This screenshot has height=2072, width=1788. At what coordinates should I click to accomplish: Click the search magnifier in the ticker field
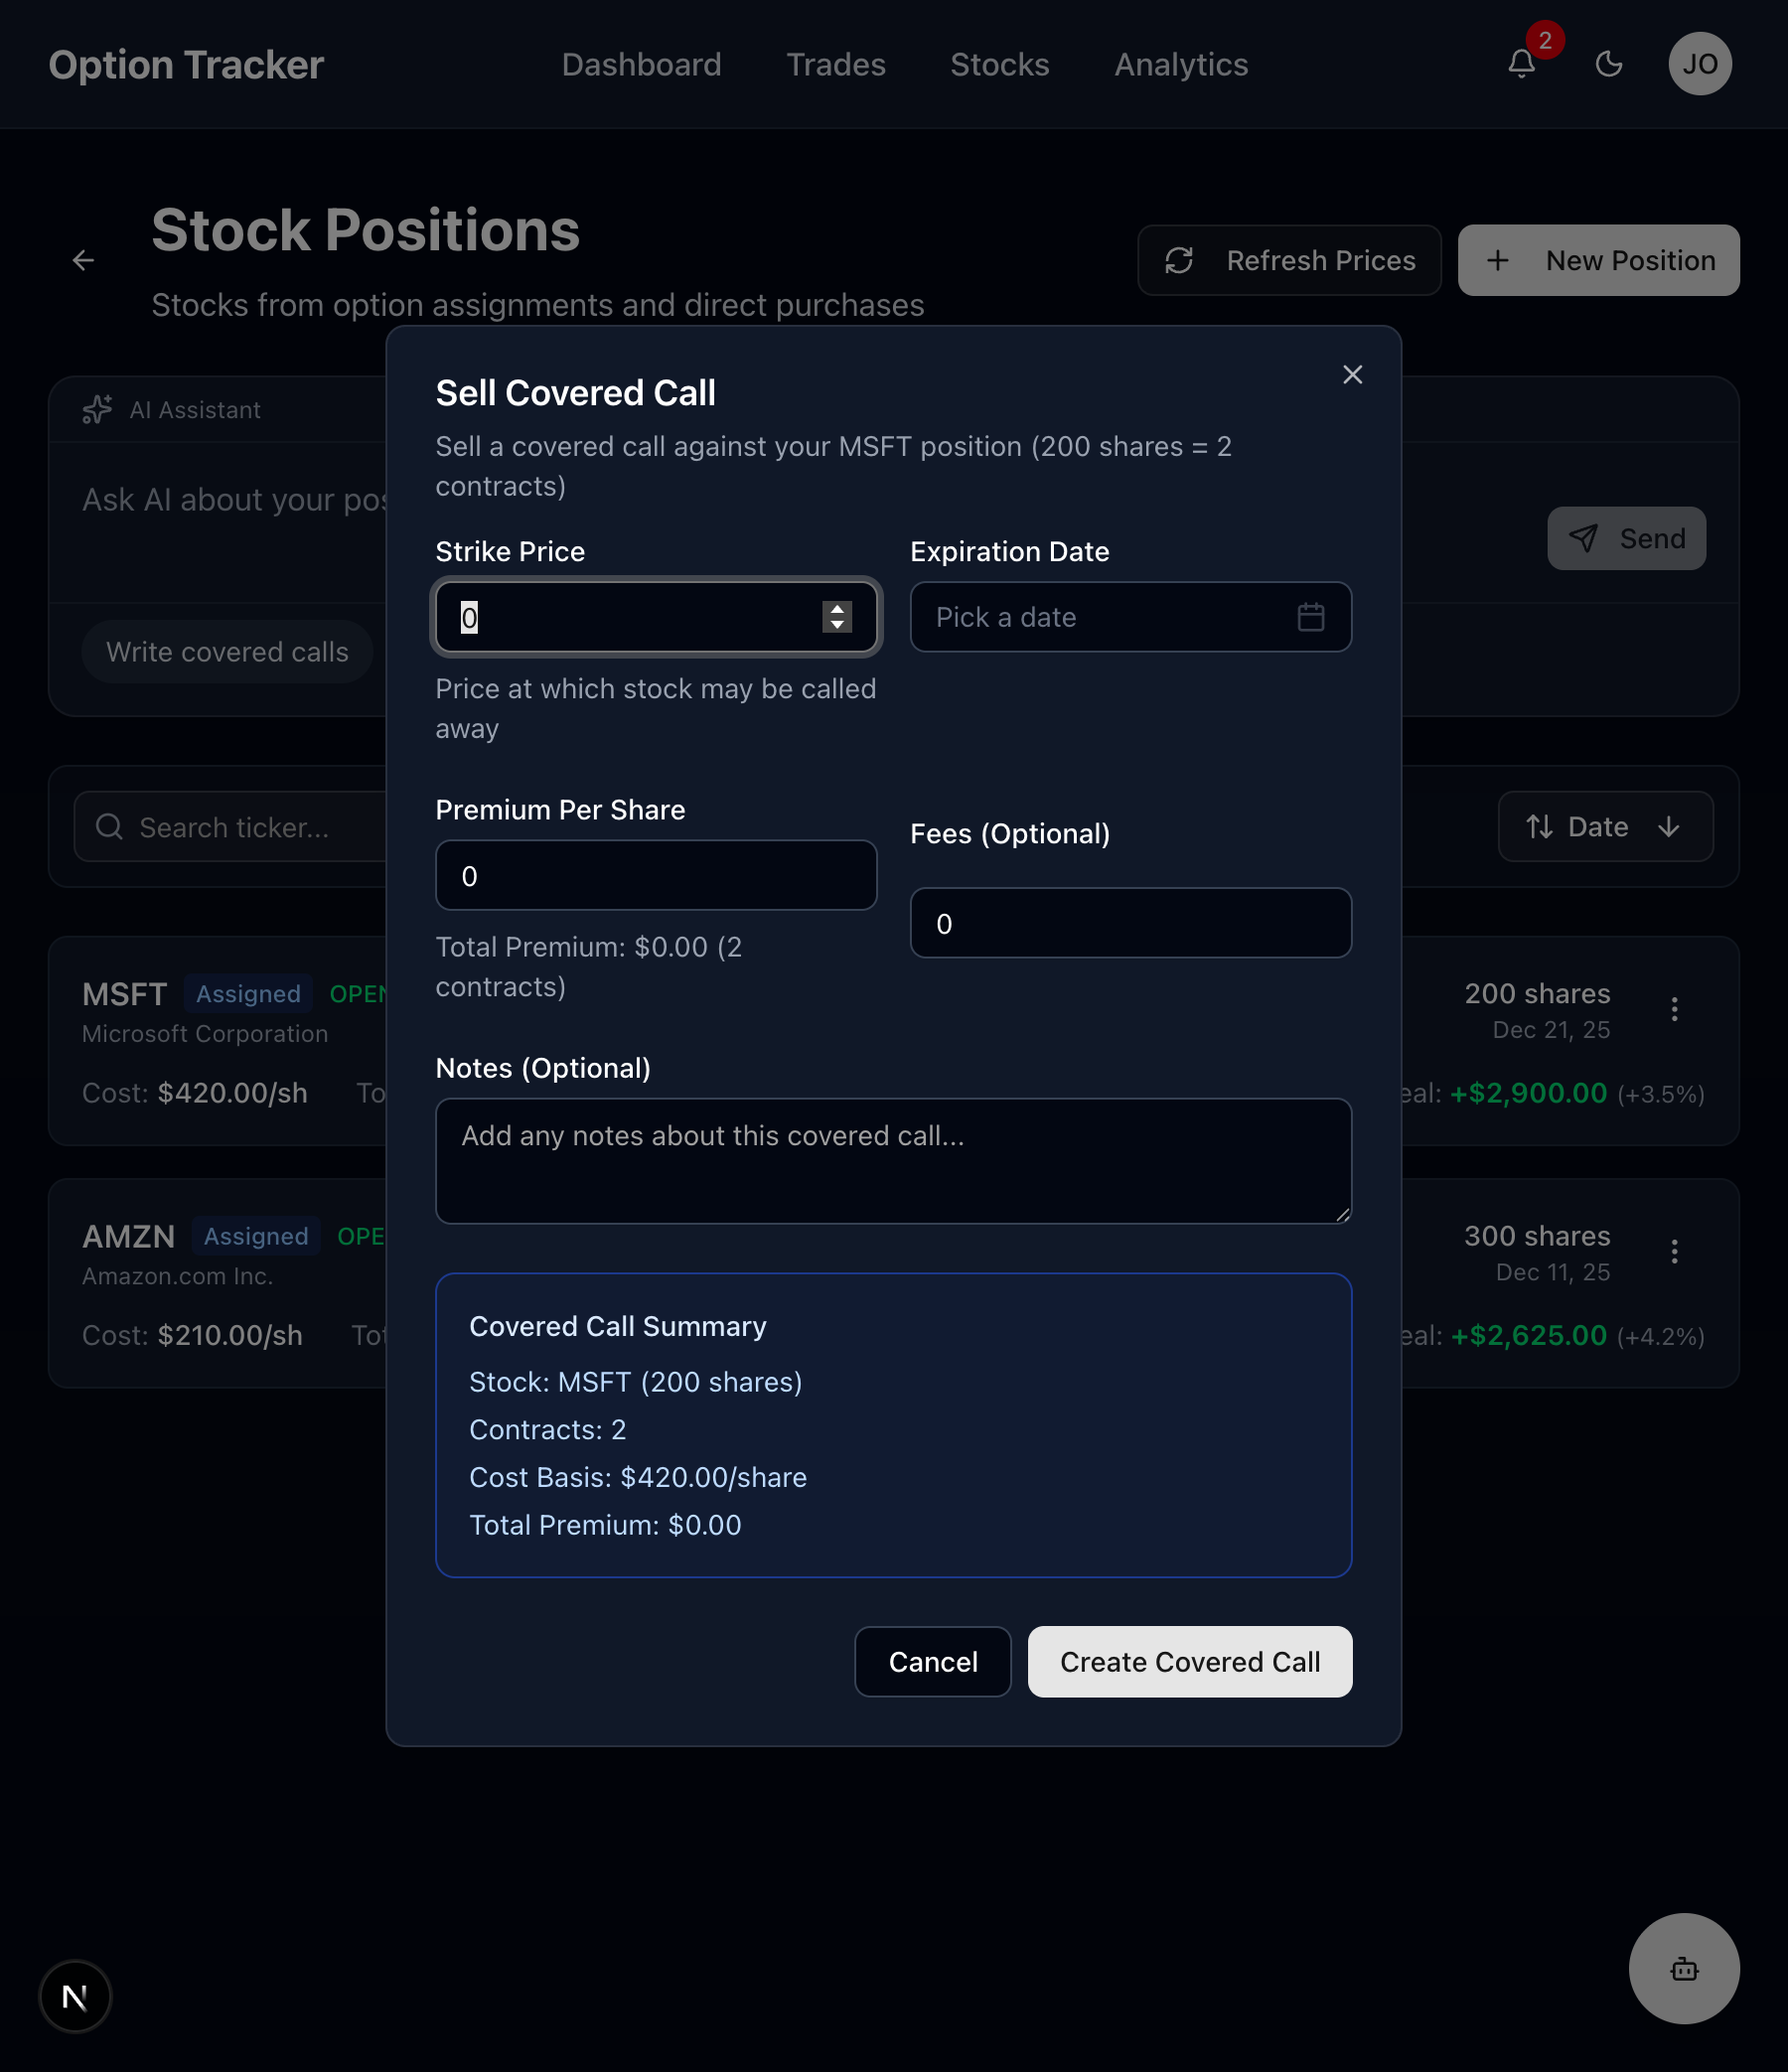[110, 827]
